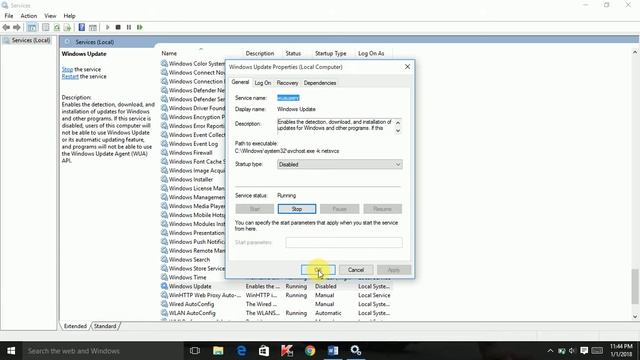
Task: Click the Start parameters input field
Action: pyautogui.click(x=344, y=242)
